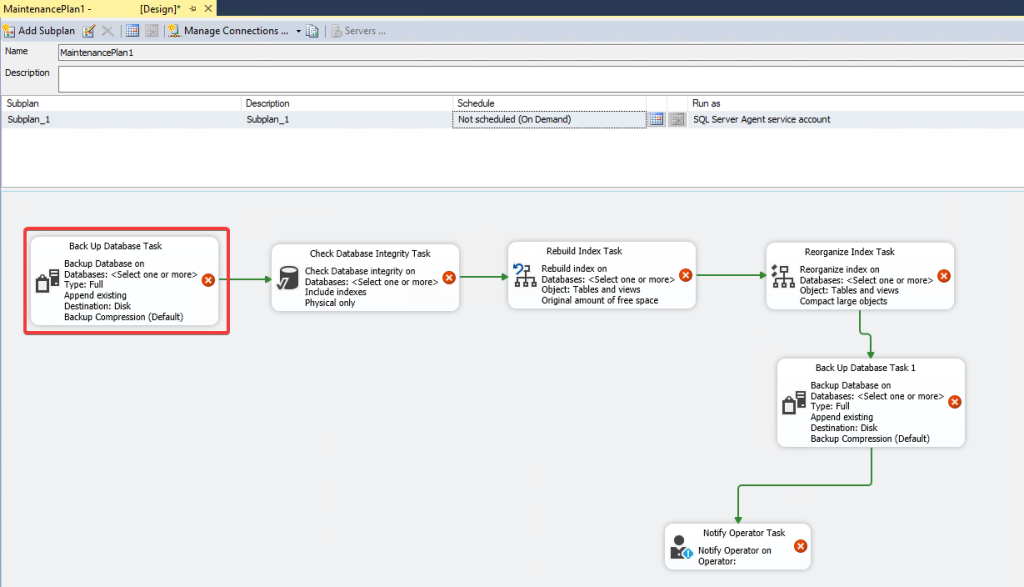This screenshot has height=587, width=1024.
Task: Open subplan properties using the edit pencil icon
Action: click(x=89, y=30)
